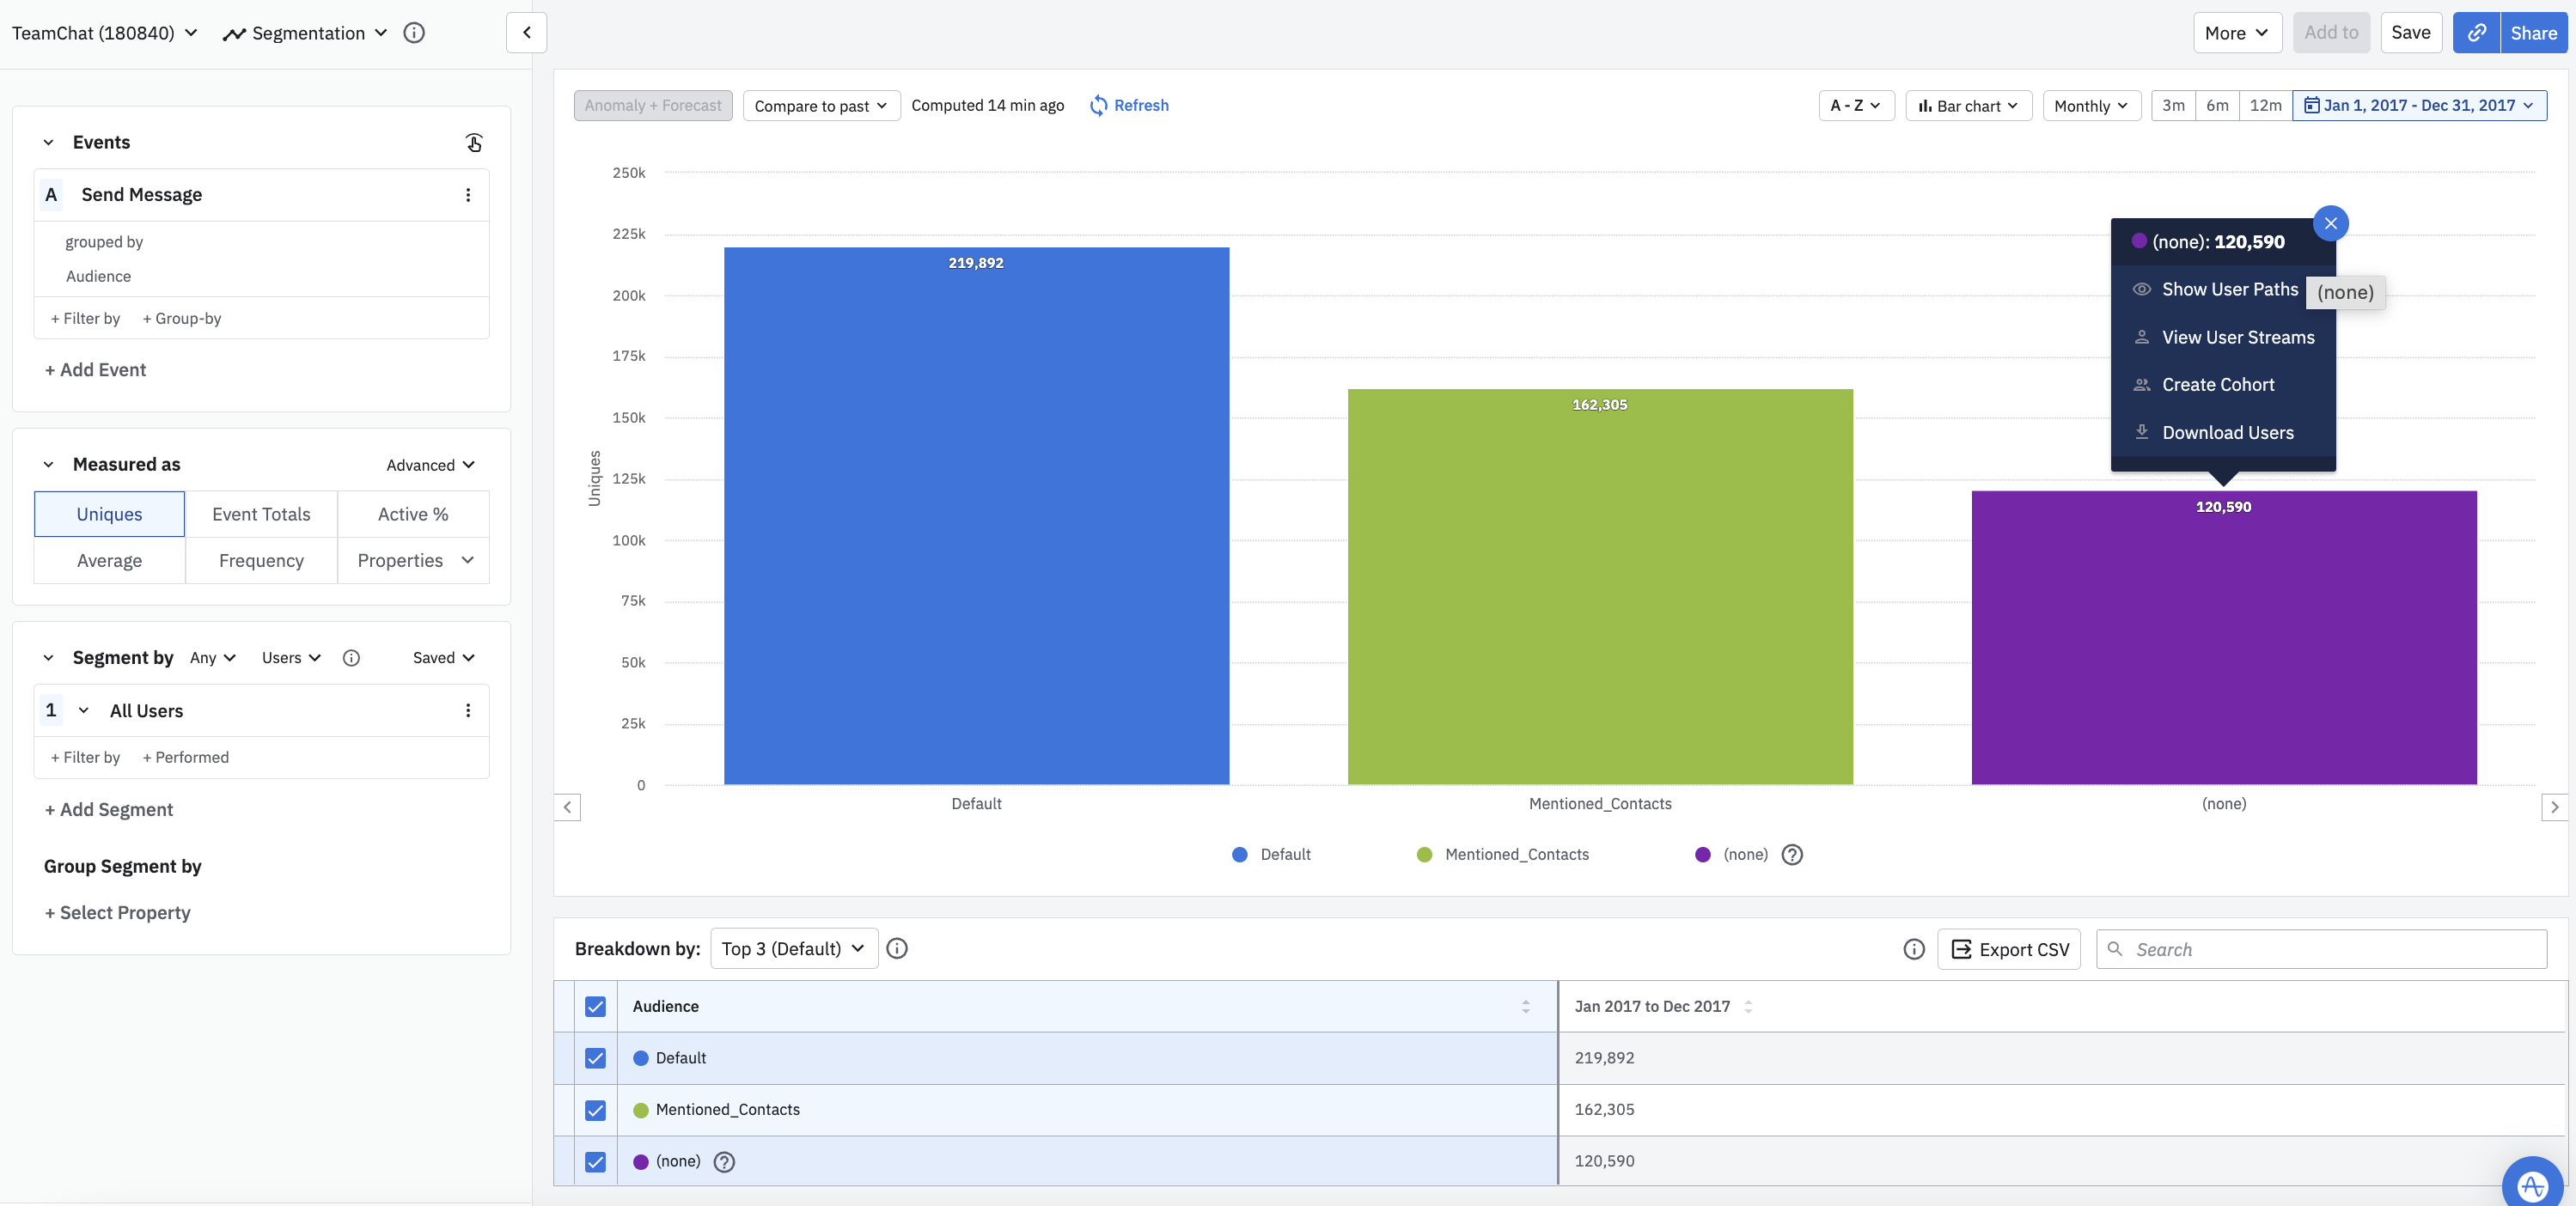Click info icon next to Breakdown dropdown

click(897, 948)
